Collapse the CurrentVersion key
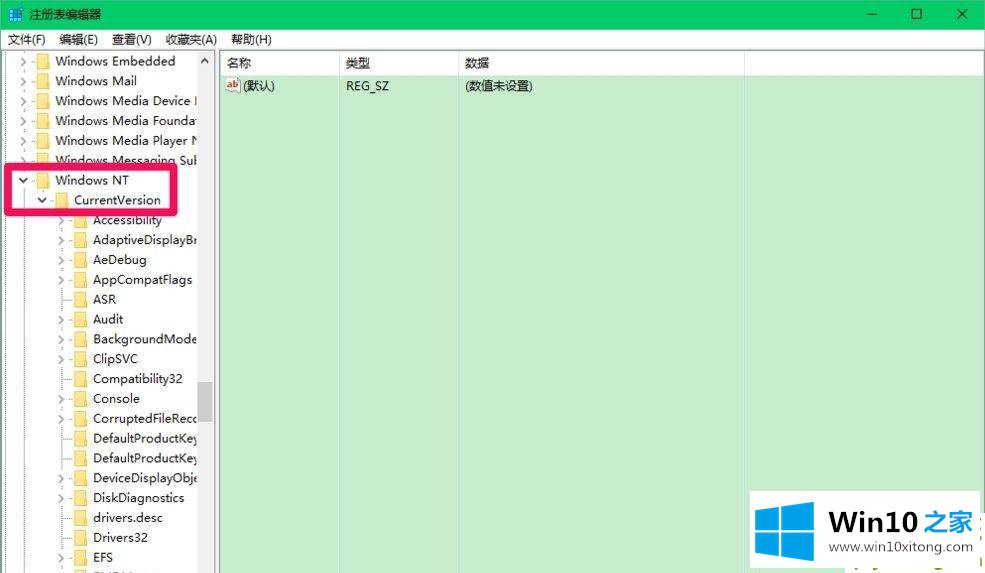Image resolution: width=985 pixels, height=573 pixels. click(x=42, y=200)
